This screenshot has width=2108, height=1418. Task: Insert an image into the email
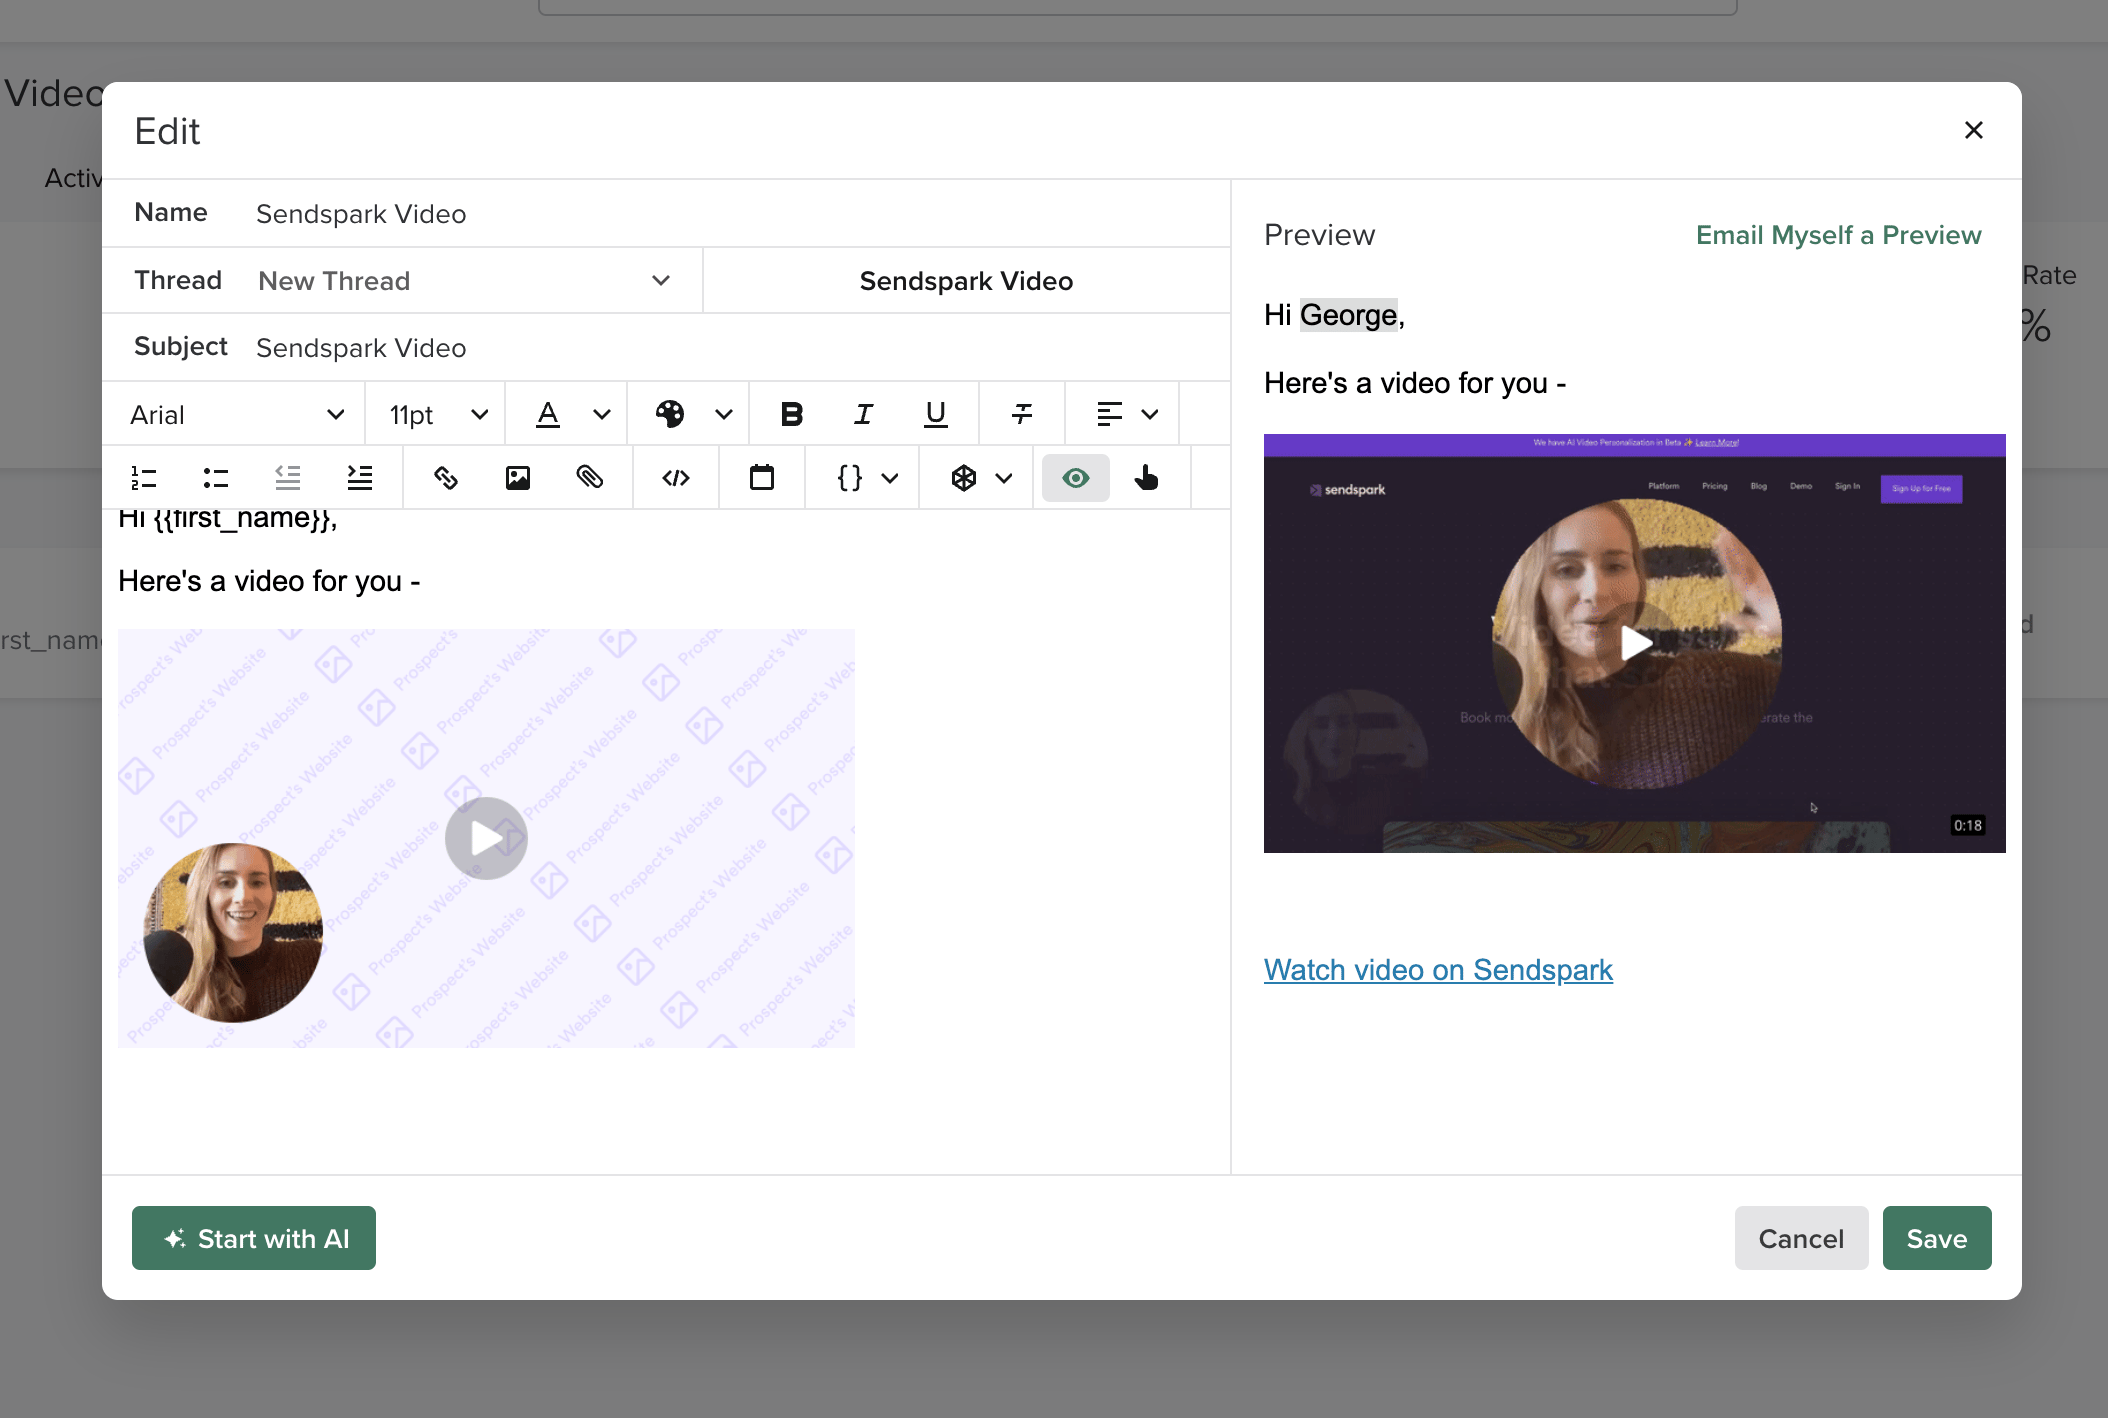pos(518,478)
